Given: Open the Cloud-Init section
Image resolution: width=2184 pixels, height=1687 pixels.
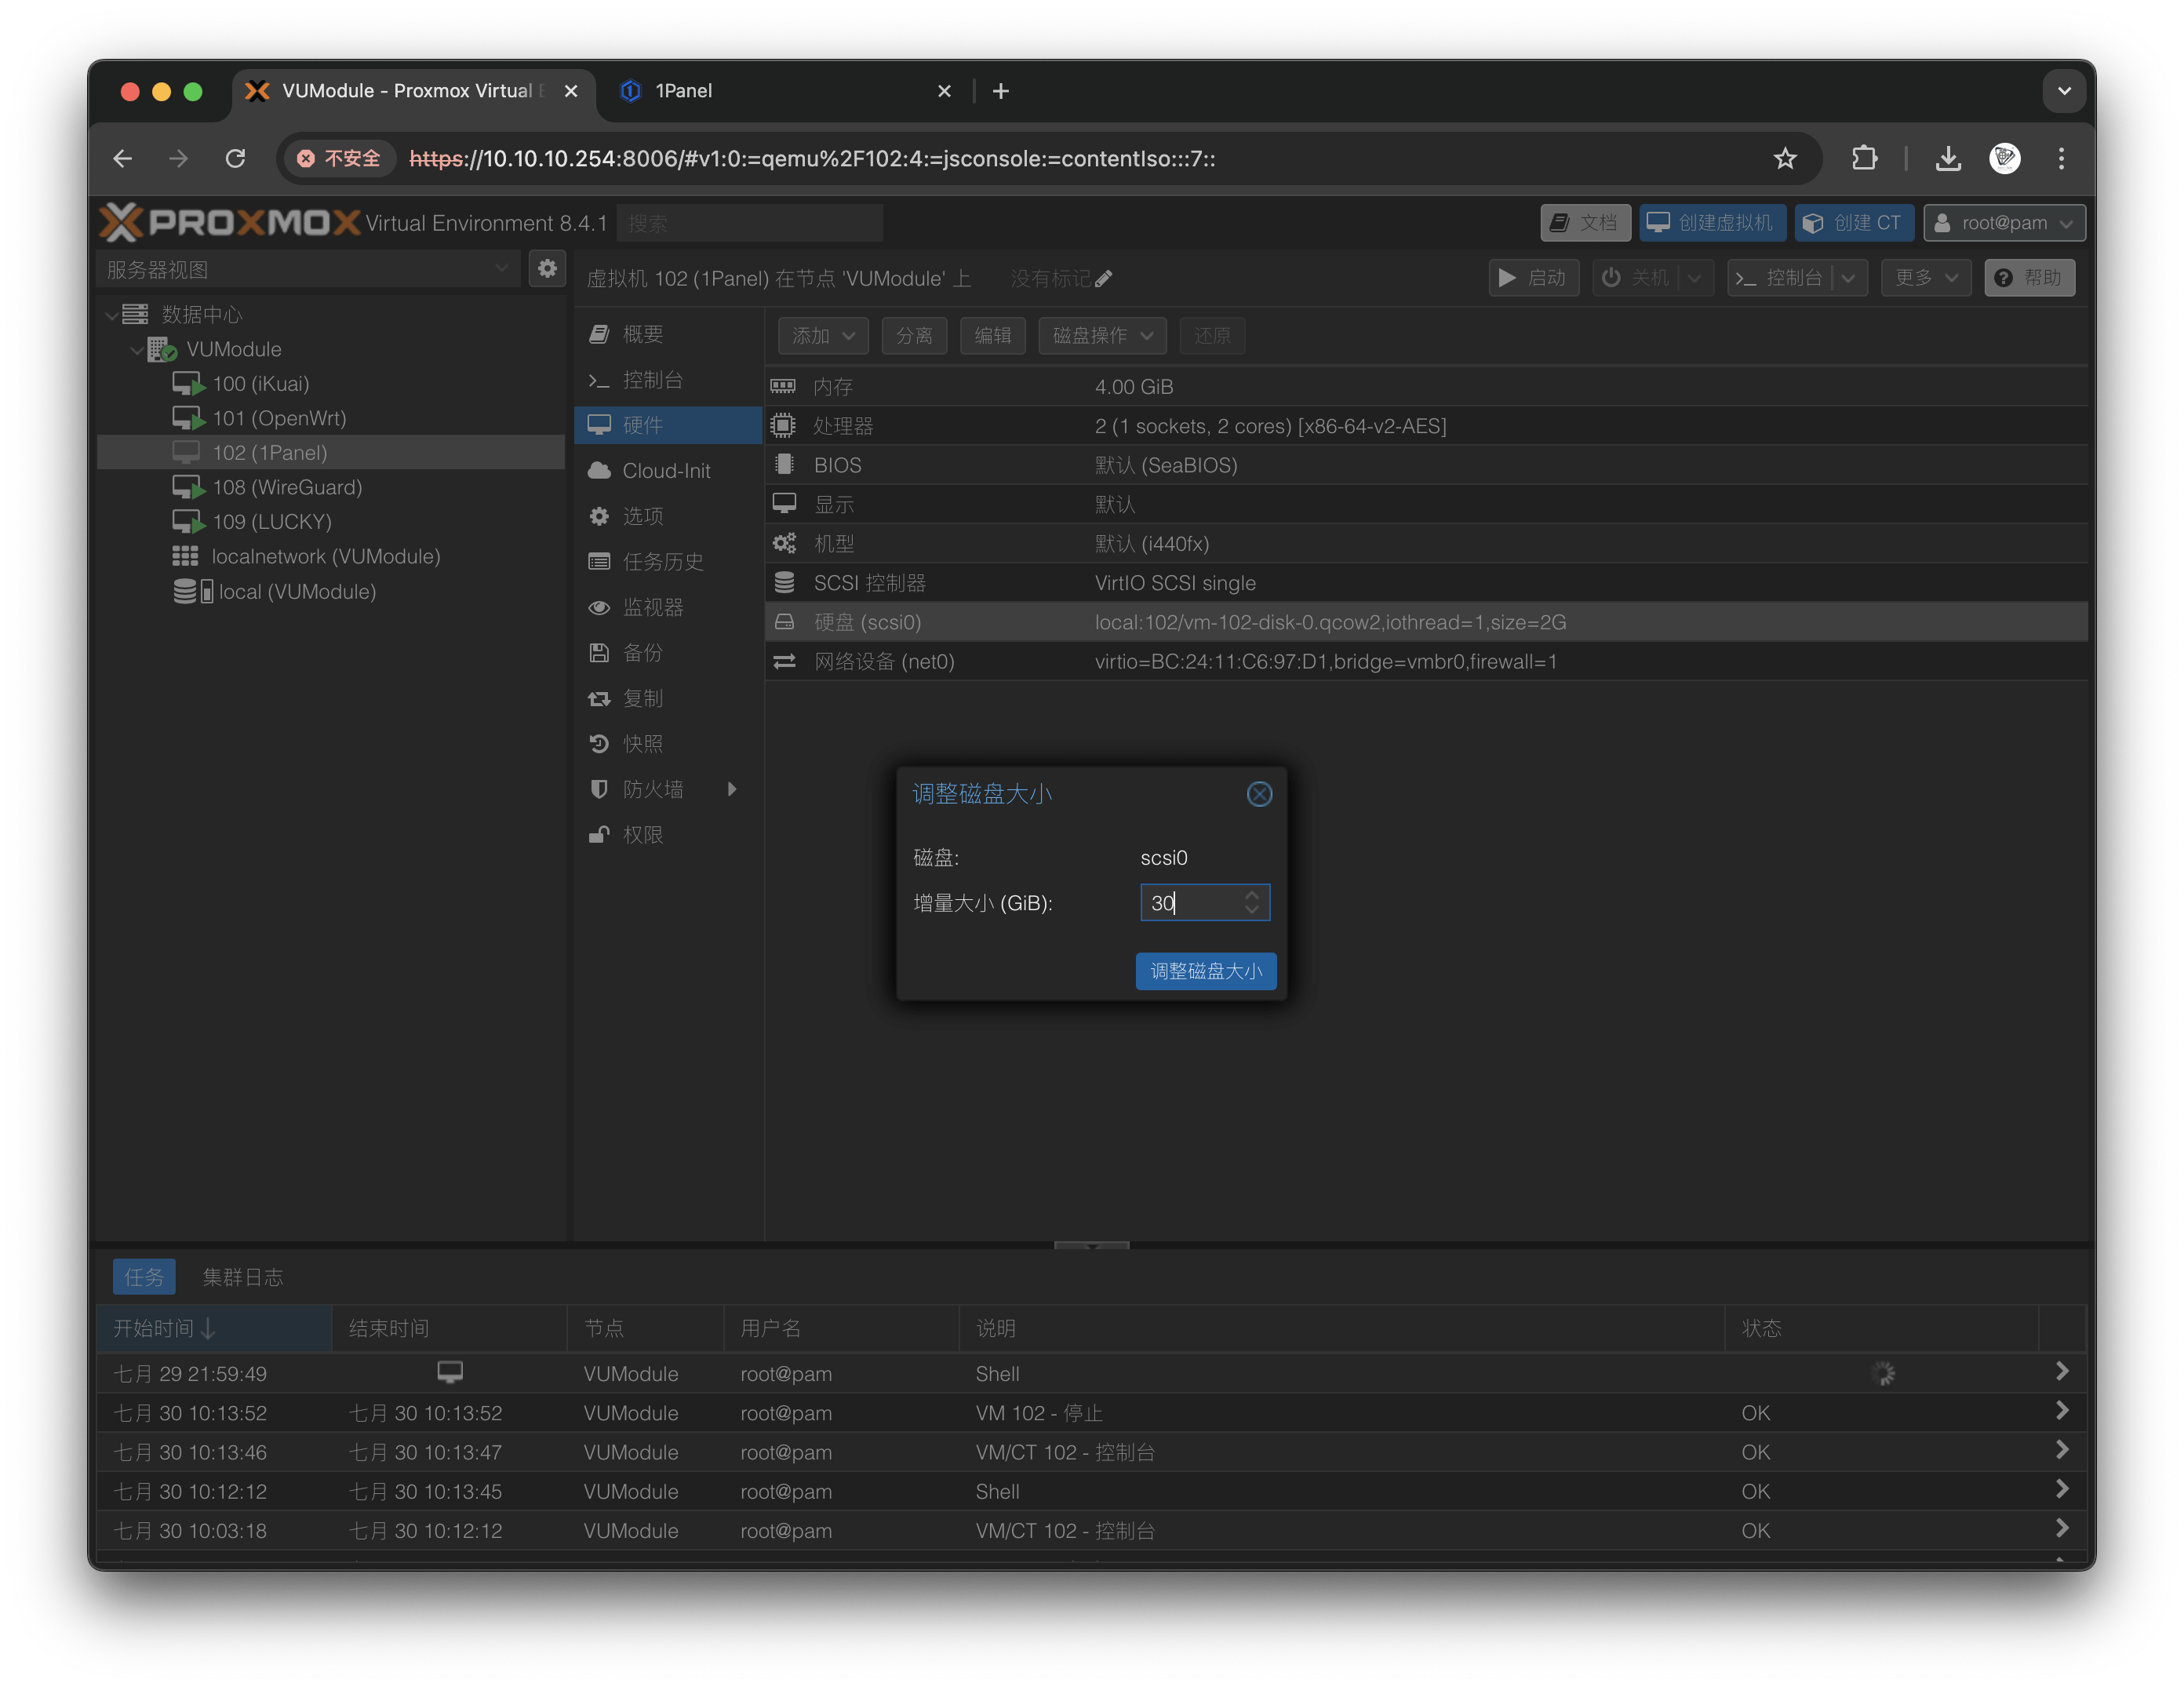Looking at the screenshot, I should pos(666,471).
